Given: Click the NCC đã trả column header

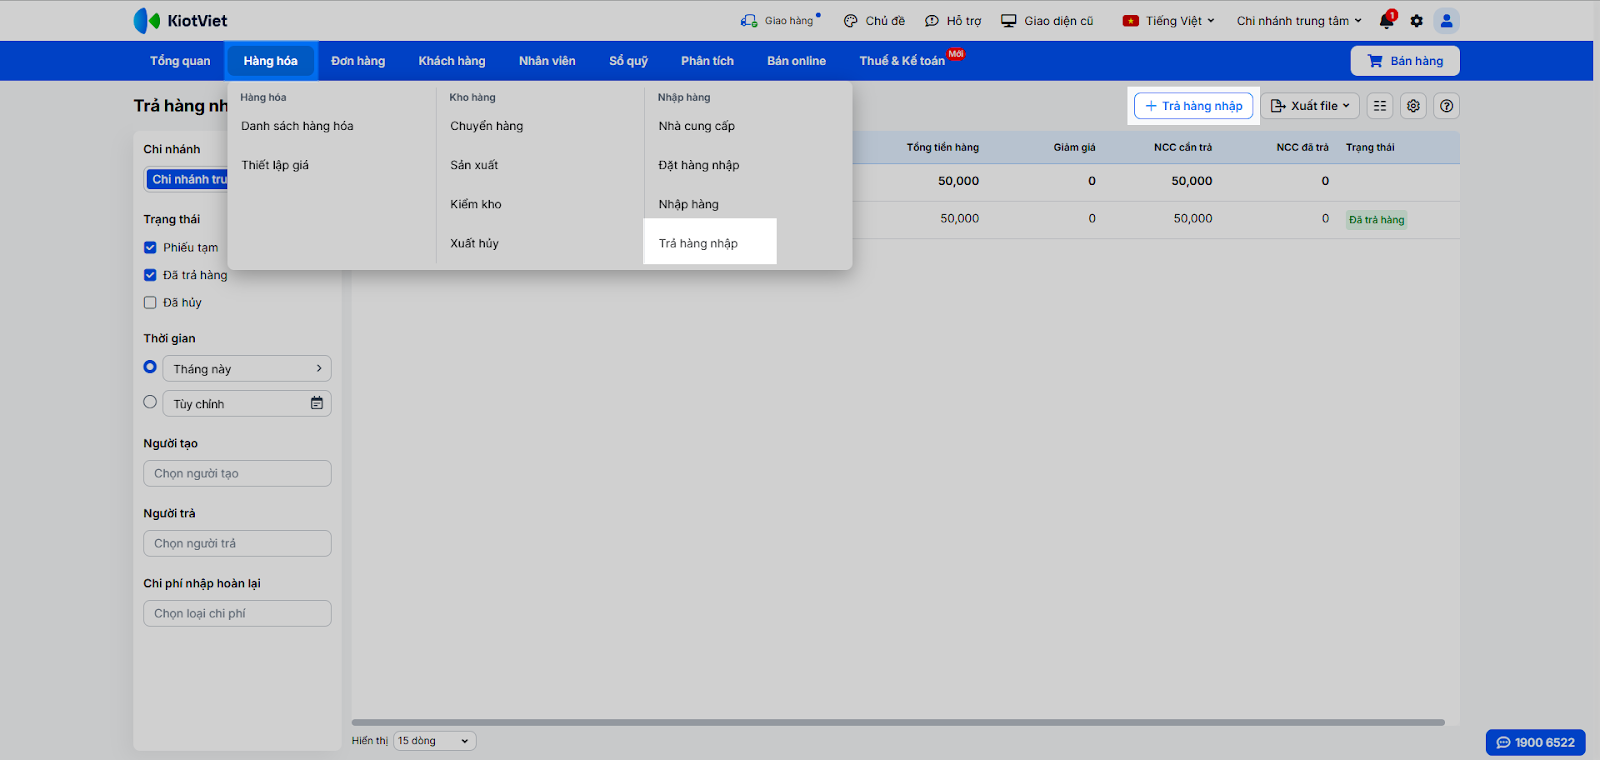Looking at the screenshot, I should tap(1302, 147).
